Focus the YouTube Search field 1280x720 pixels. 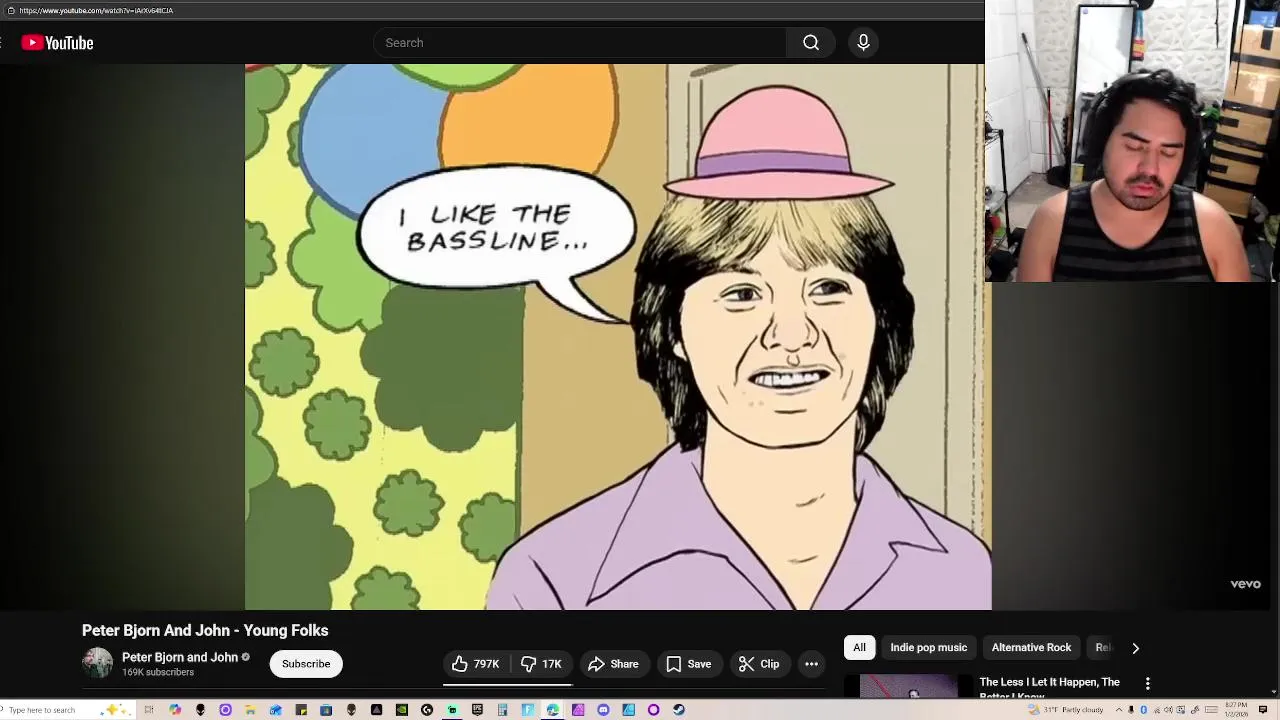580,43
